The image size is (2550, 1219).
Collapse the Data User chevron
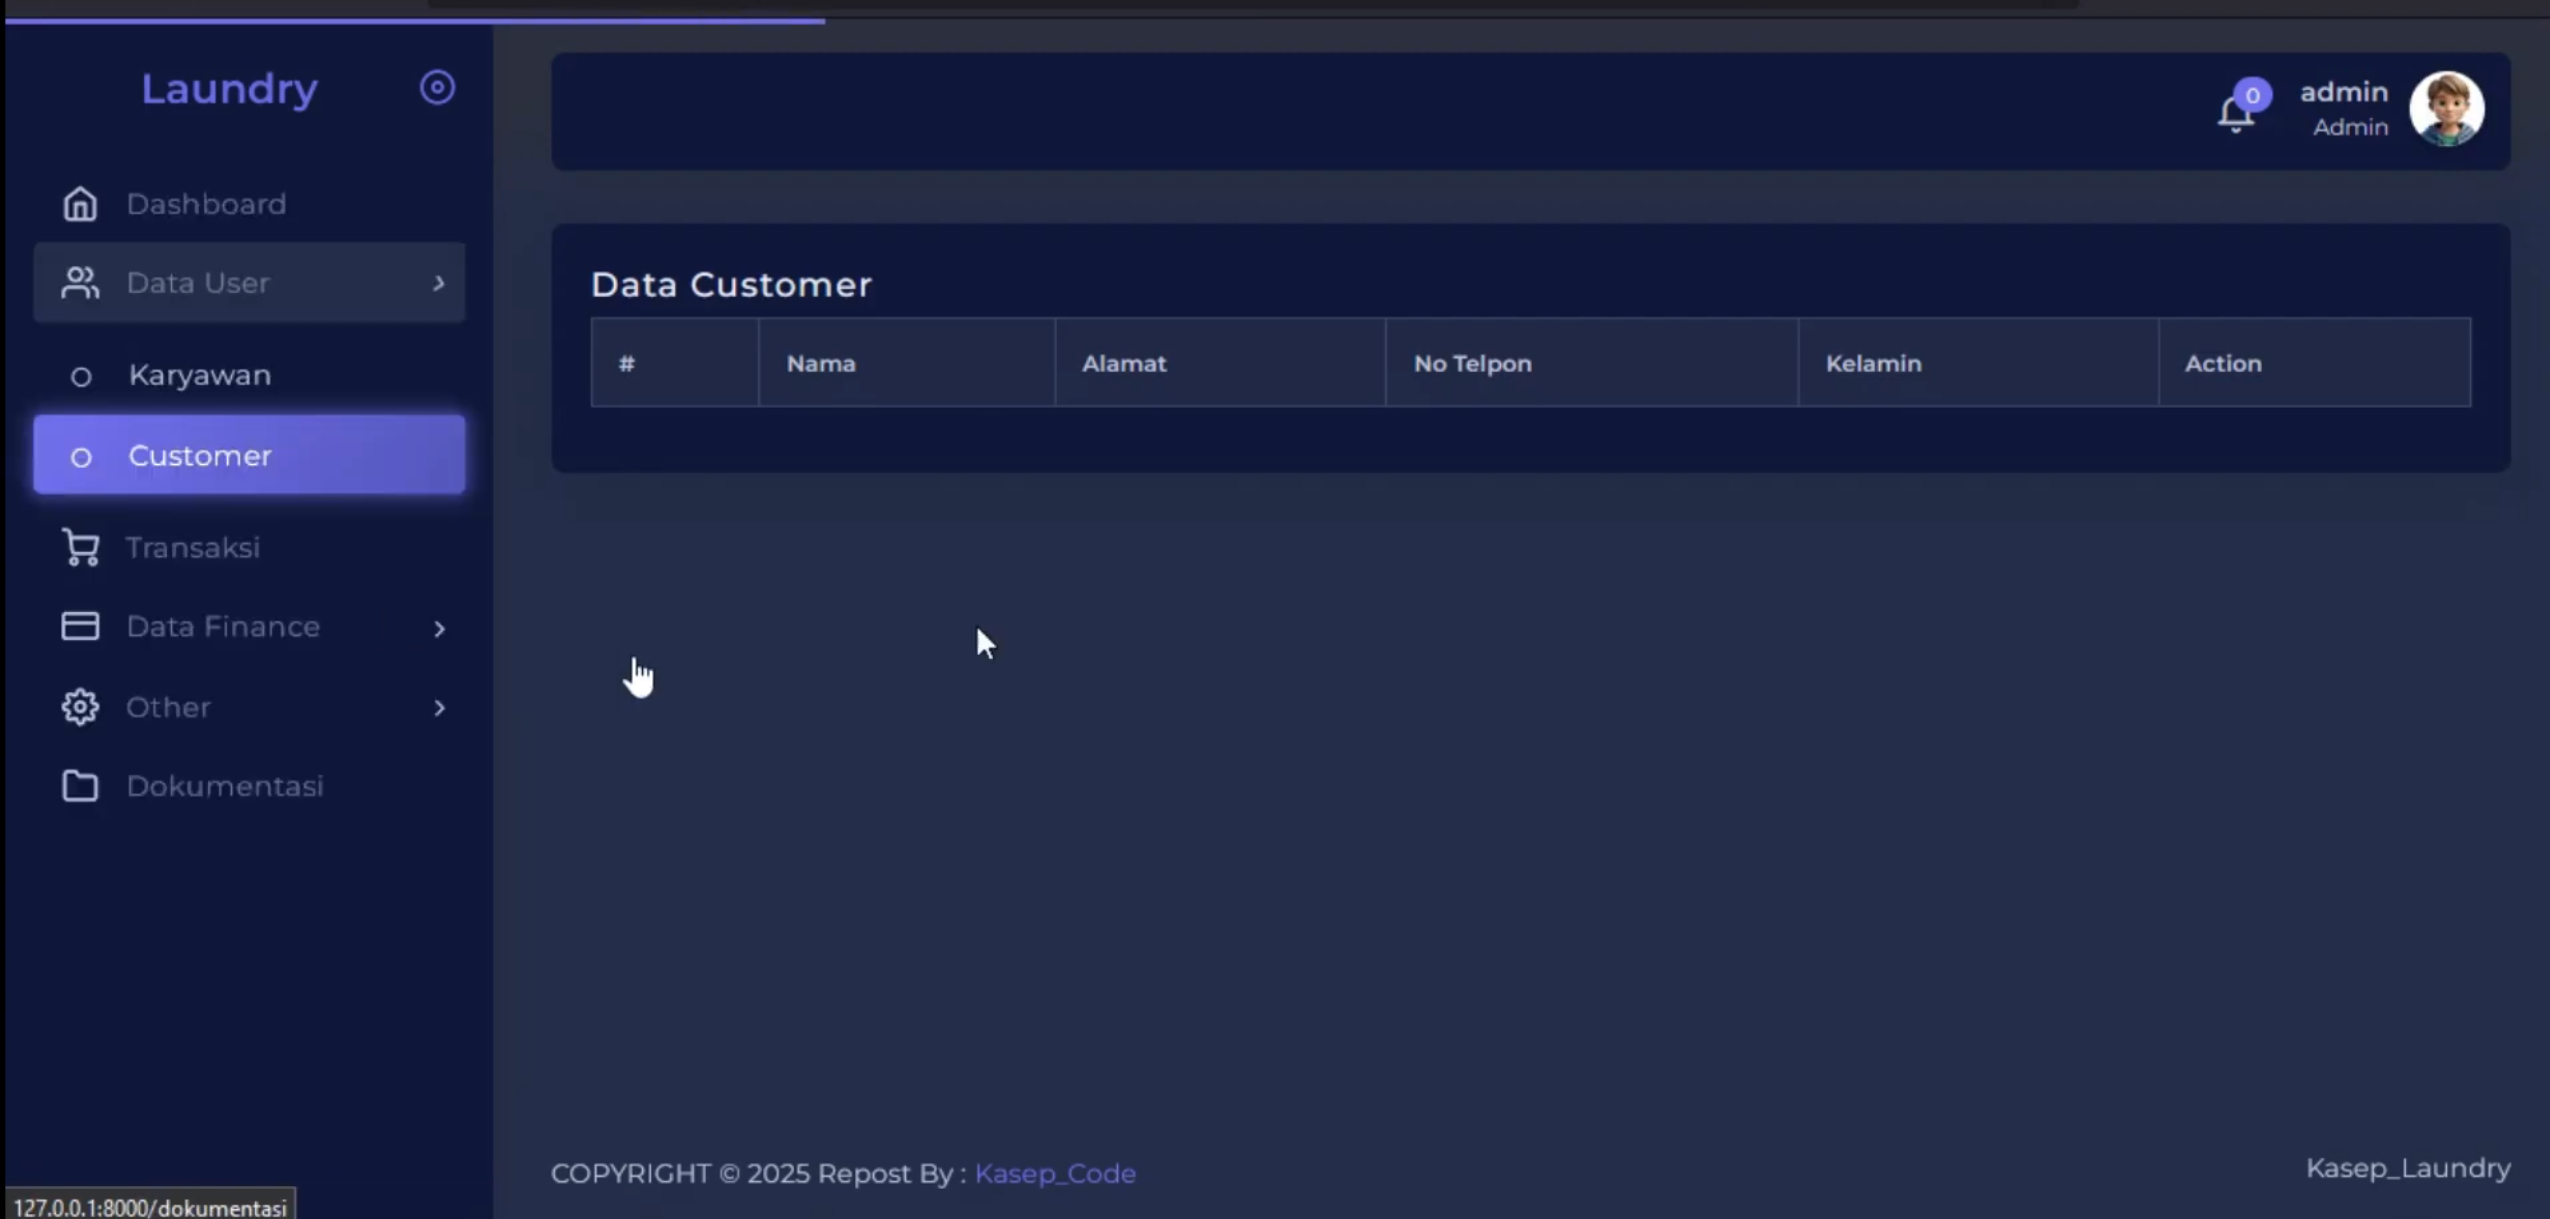pos(439,283)
